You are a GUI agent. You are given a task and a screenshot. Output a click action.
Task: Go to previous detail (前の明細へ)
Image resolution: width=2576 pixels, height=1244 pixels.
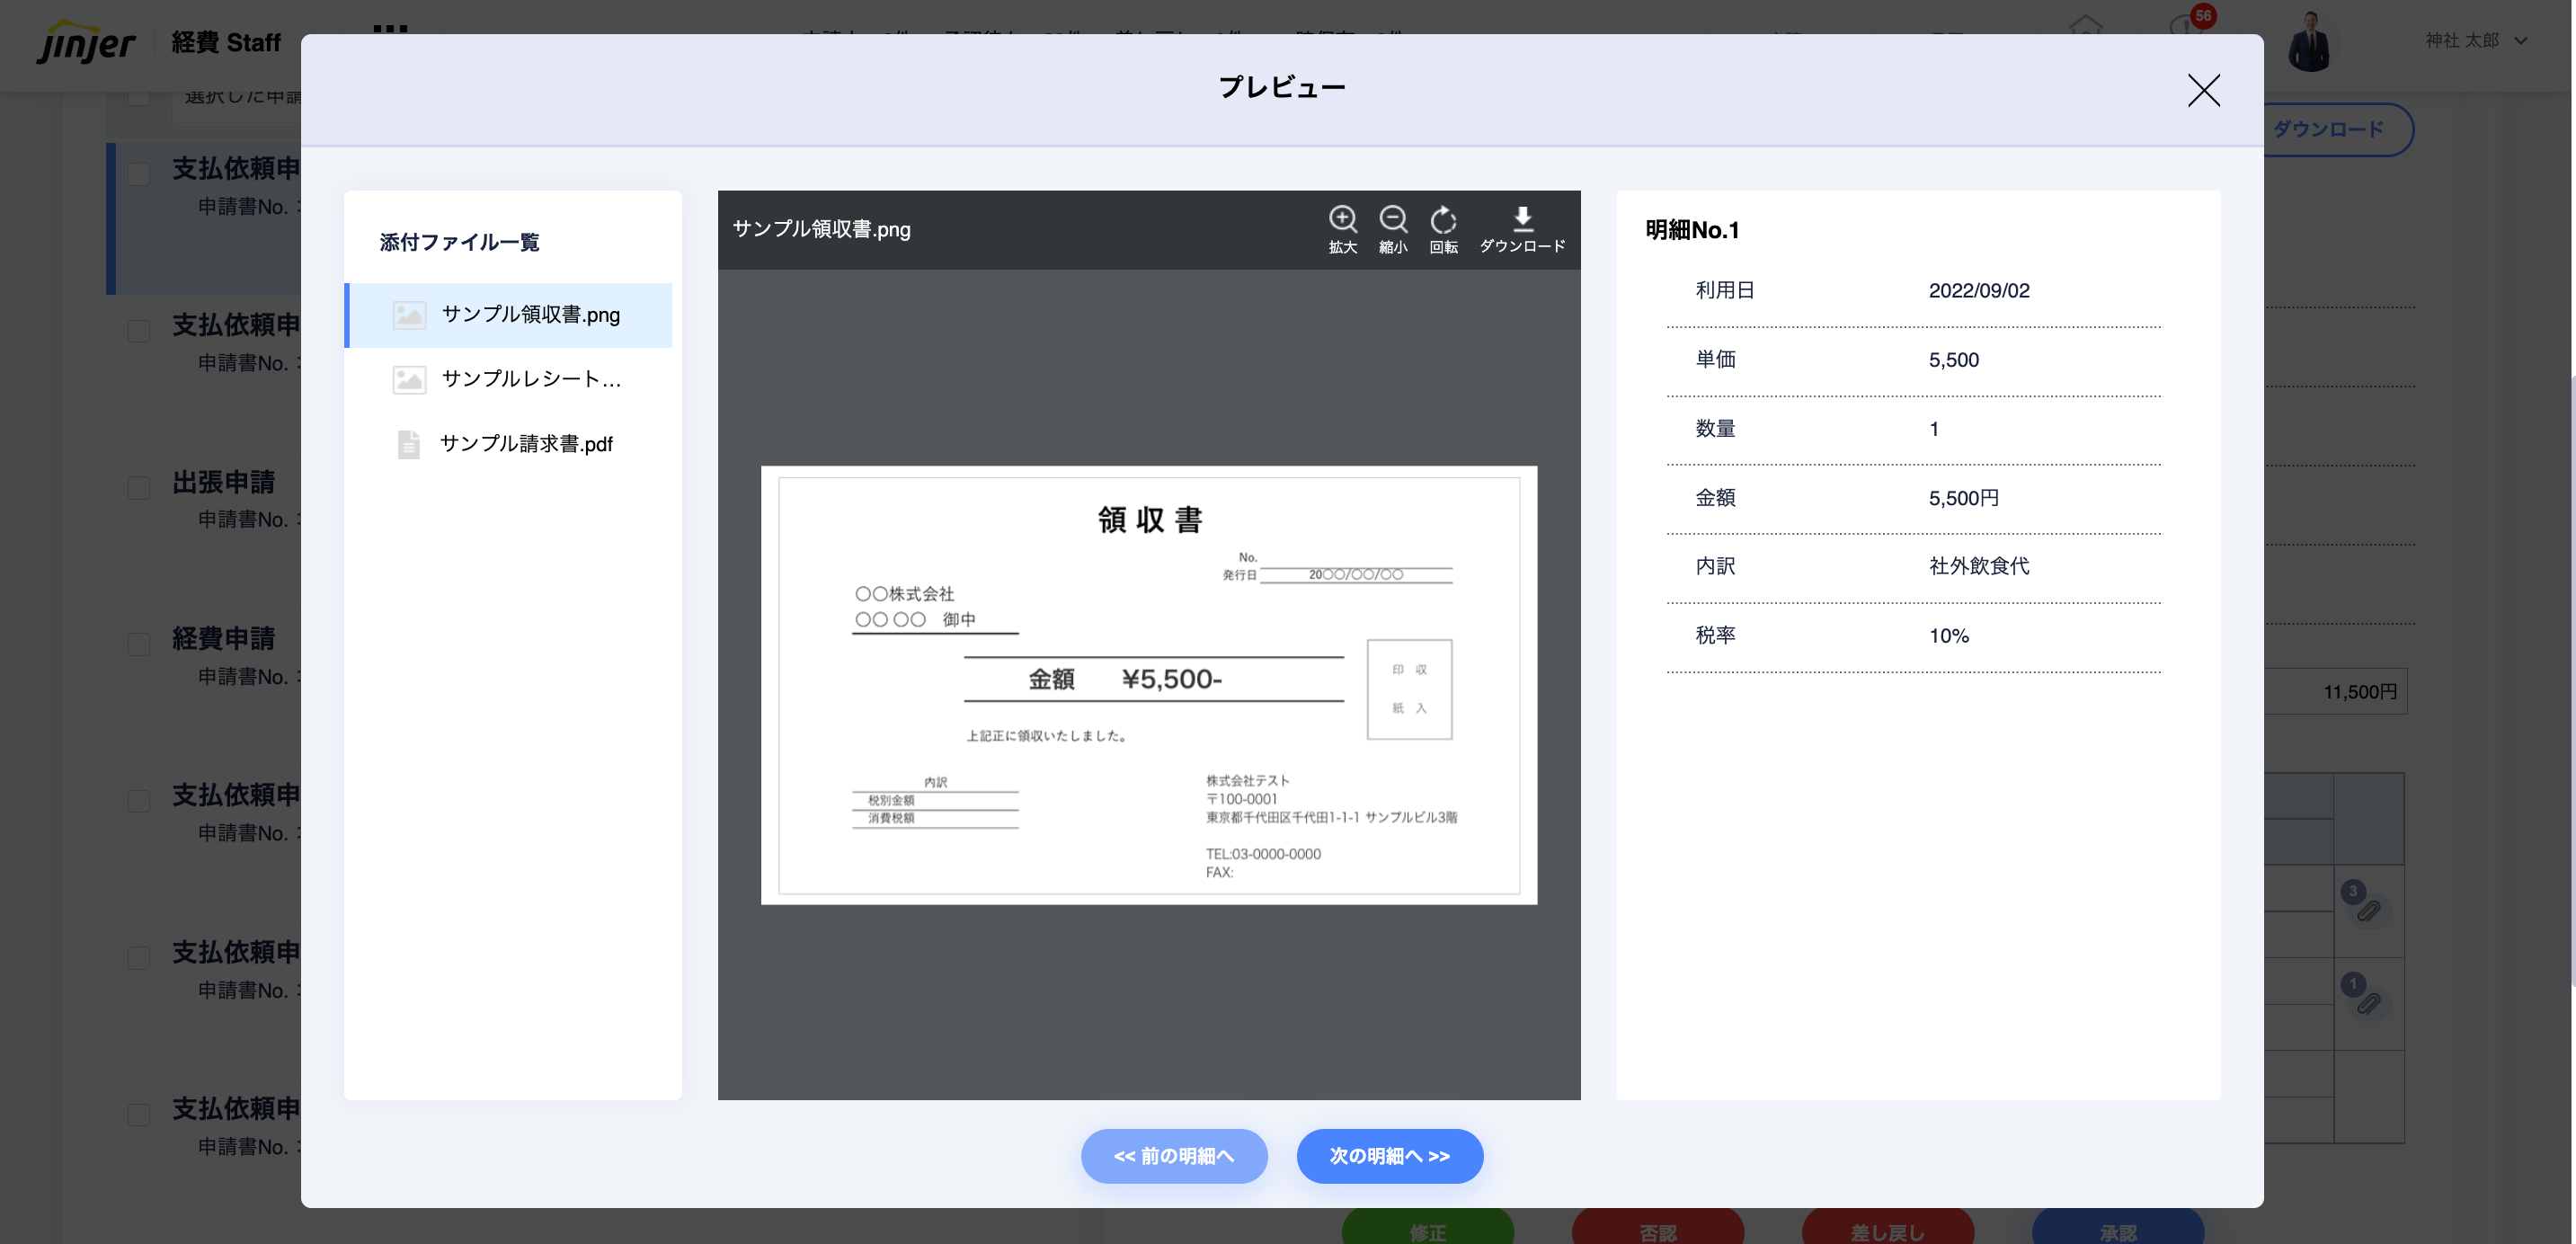(1173, 1156)
